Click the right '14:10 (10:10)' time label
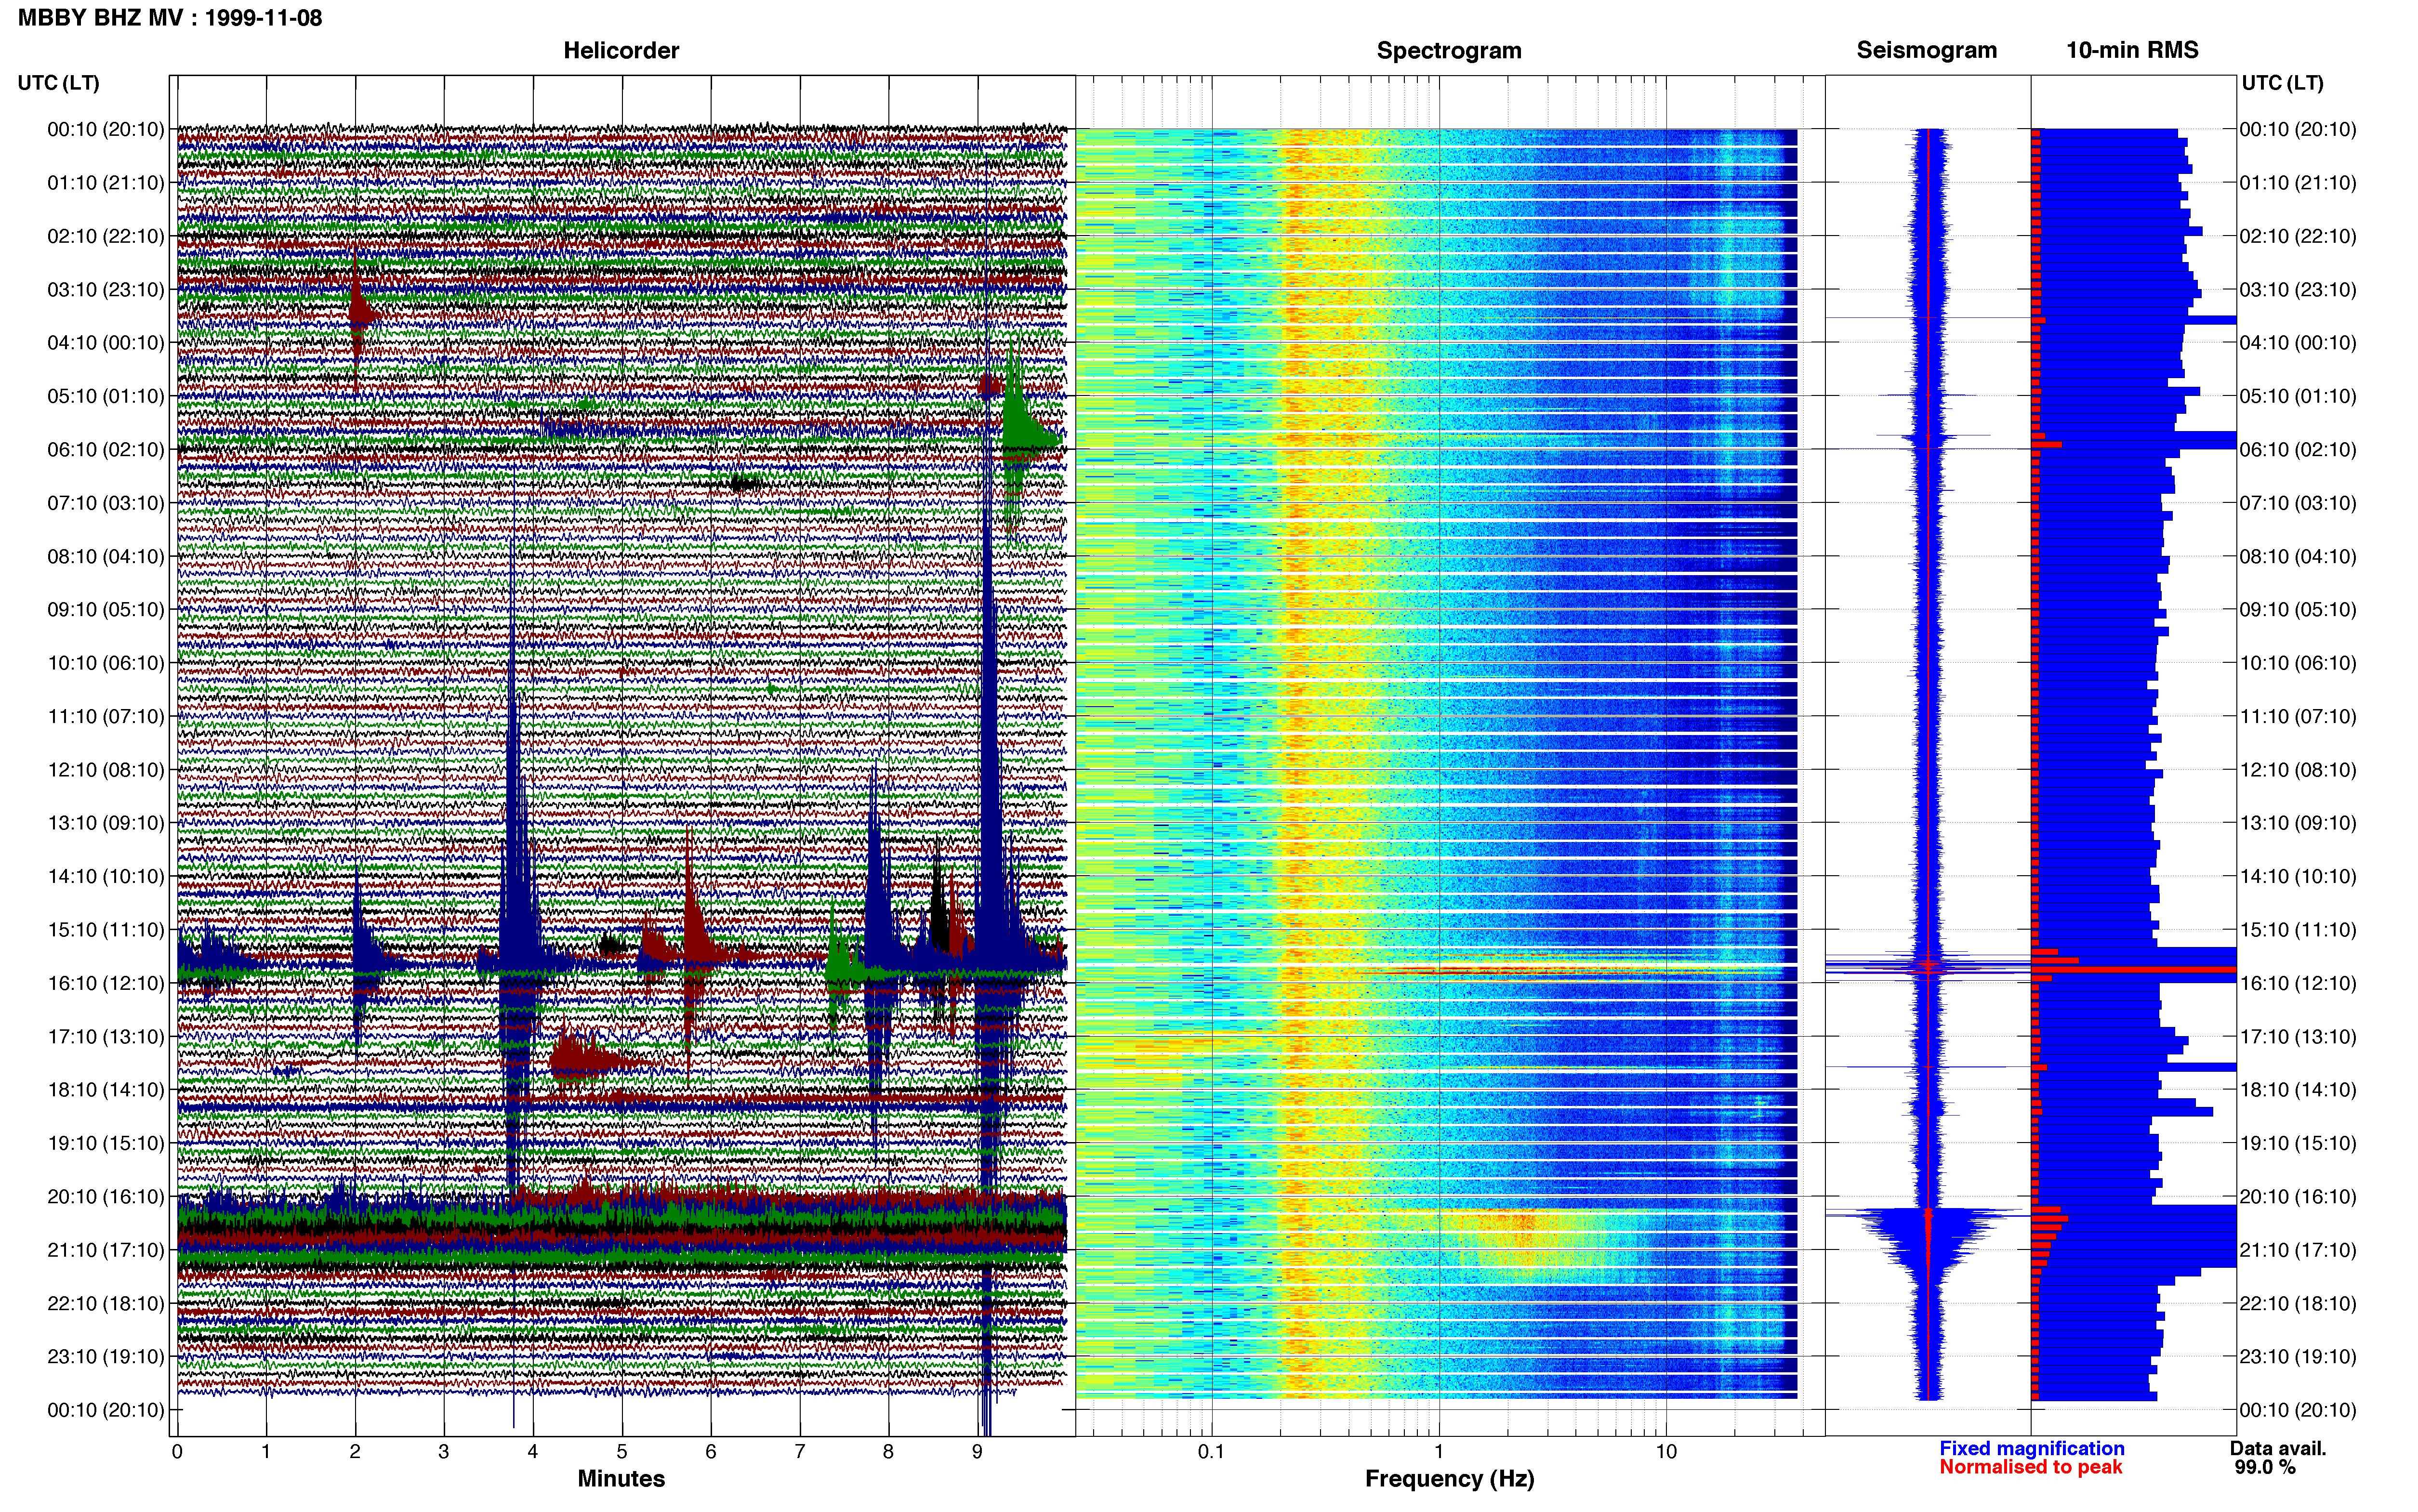2418x1512 pixels. (x=2298, y=877)
